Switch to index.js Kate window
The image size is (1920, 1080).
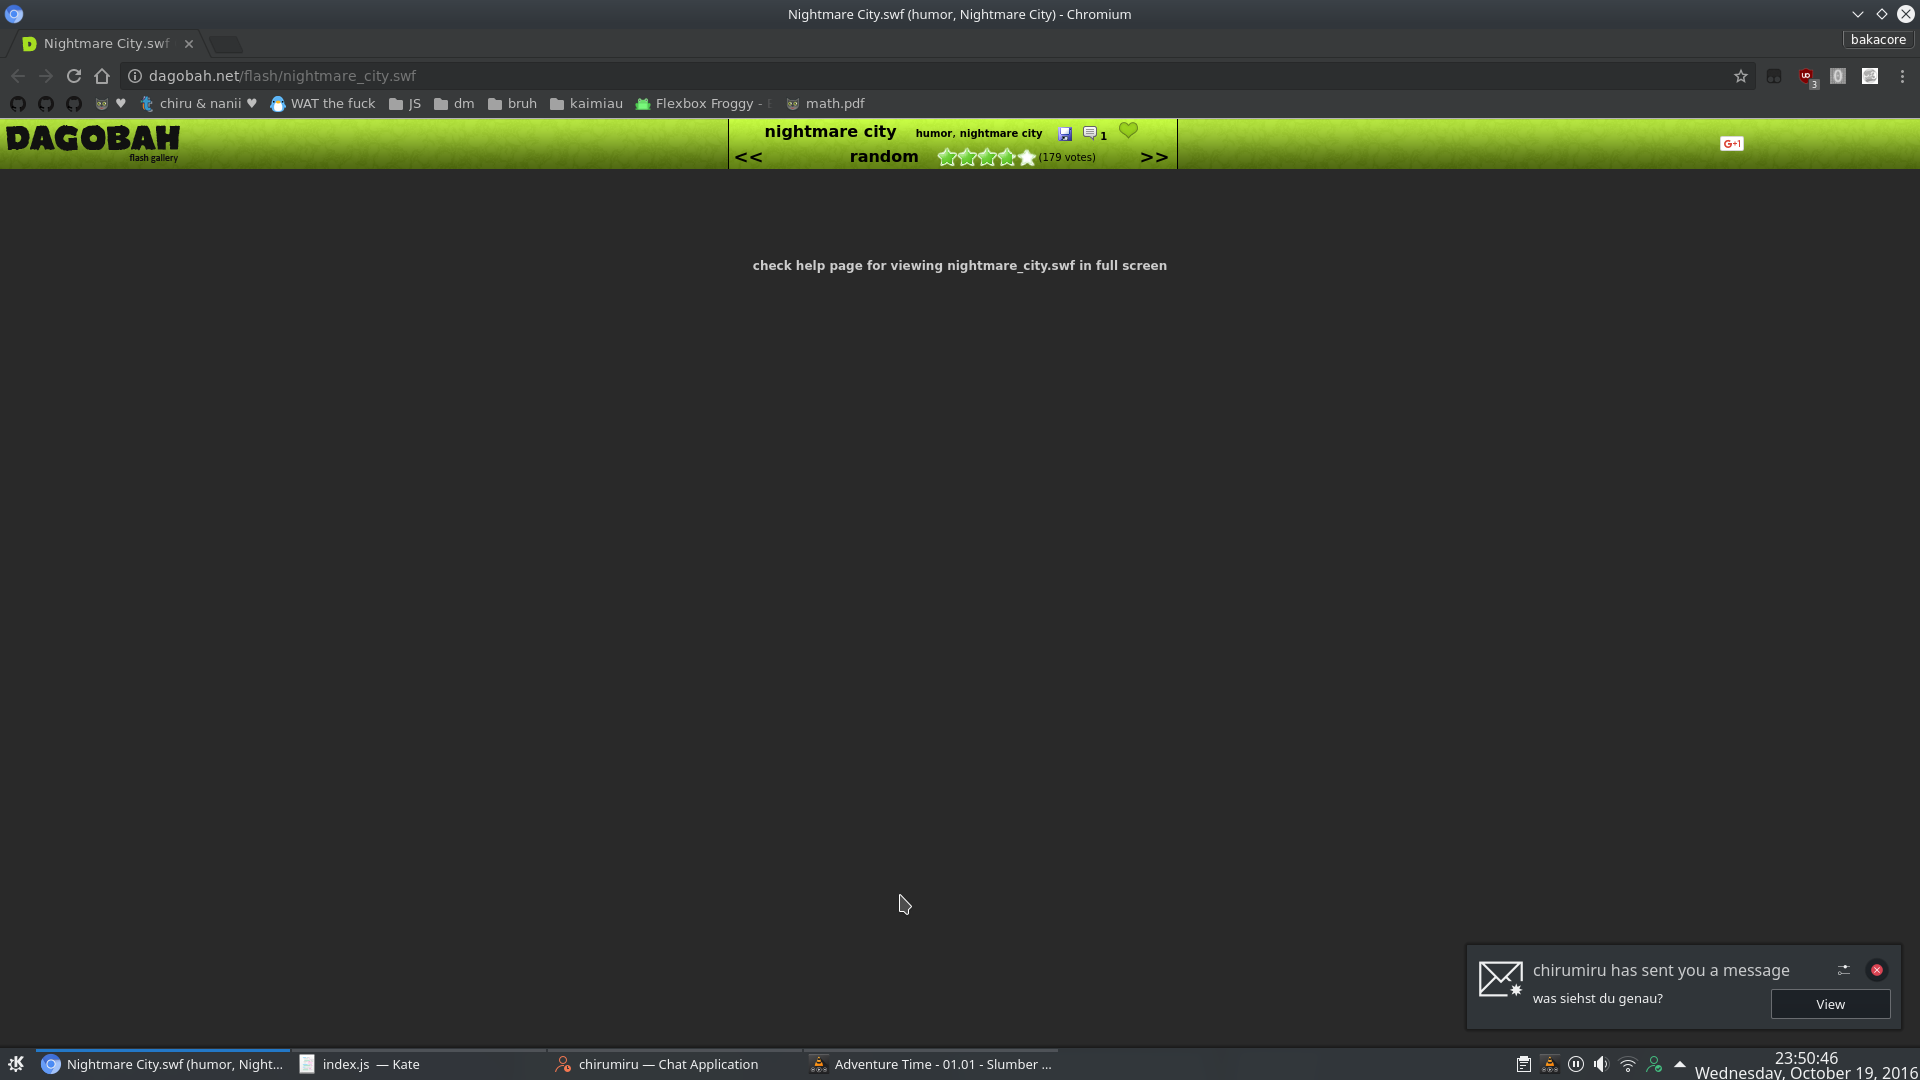(419, 1064)
